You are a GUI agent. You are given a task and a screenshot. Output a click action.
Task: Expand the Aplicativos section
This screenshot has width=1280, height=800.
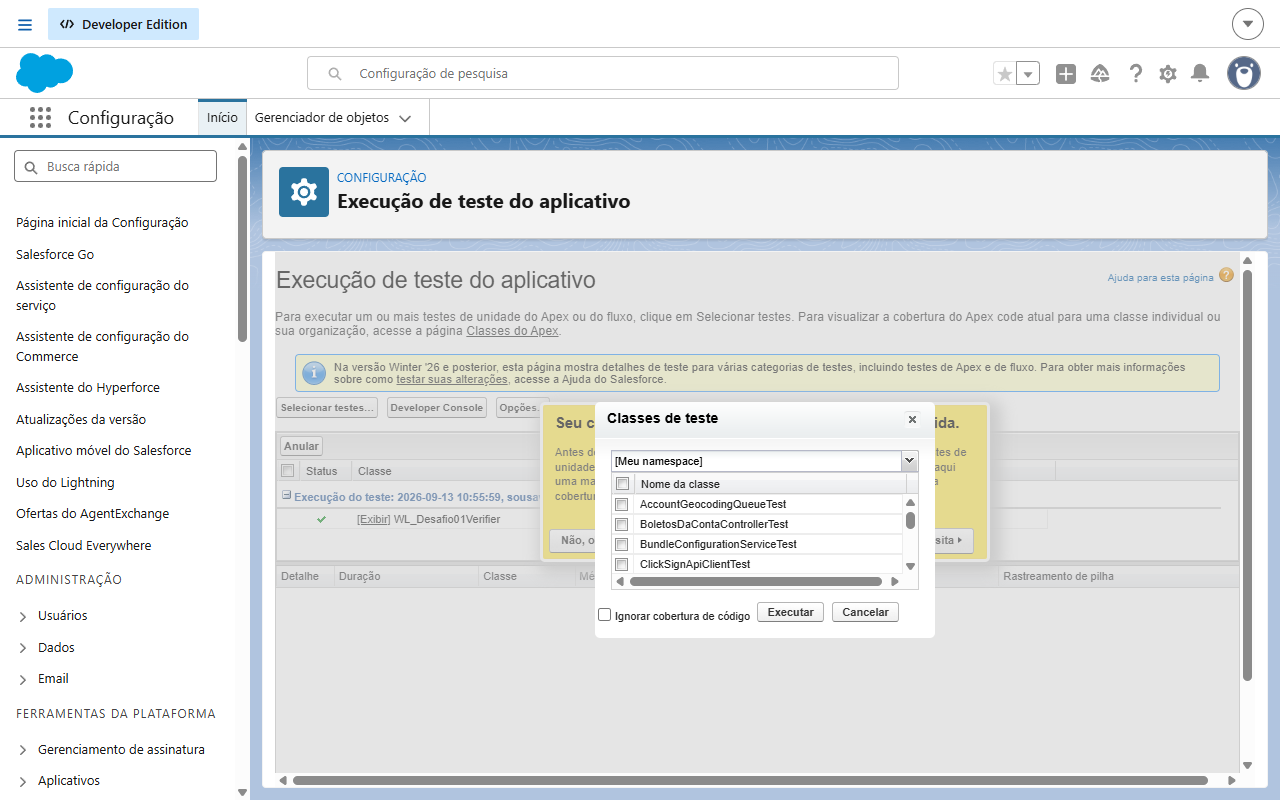(x=23, y=781)
